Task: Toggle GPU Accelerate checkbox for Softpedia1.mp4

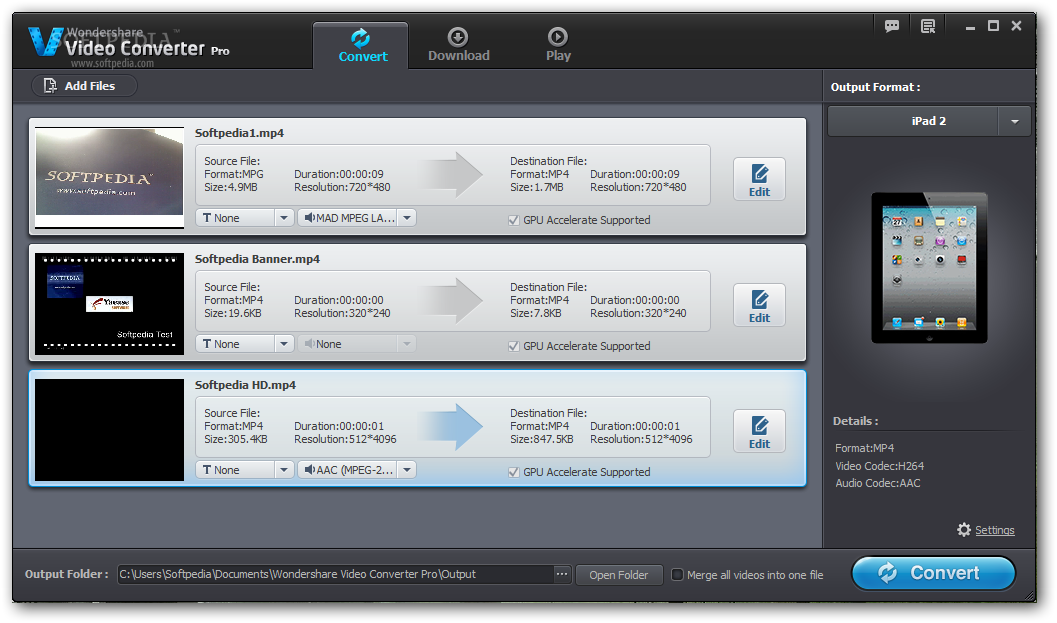Action: tap(514, 220)
